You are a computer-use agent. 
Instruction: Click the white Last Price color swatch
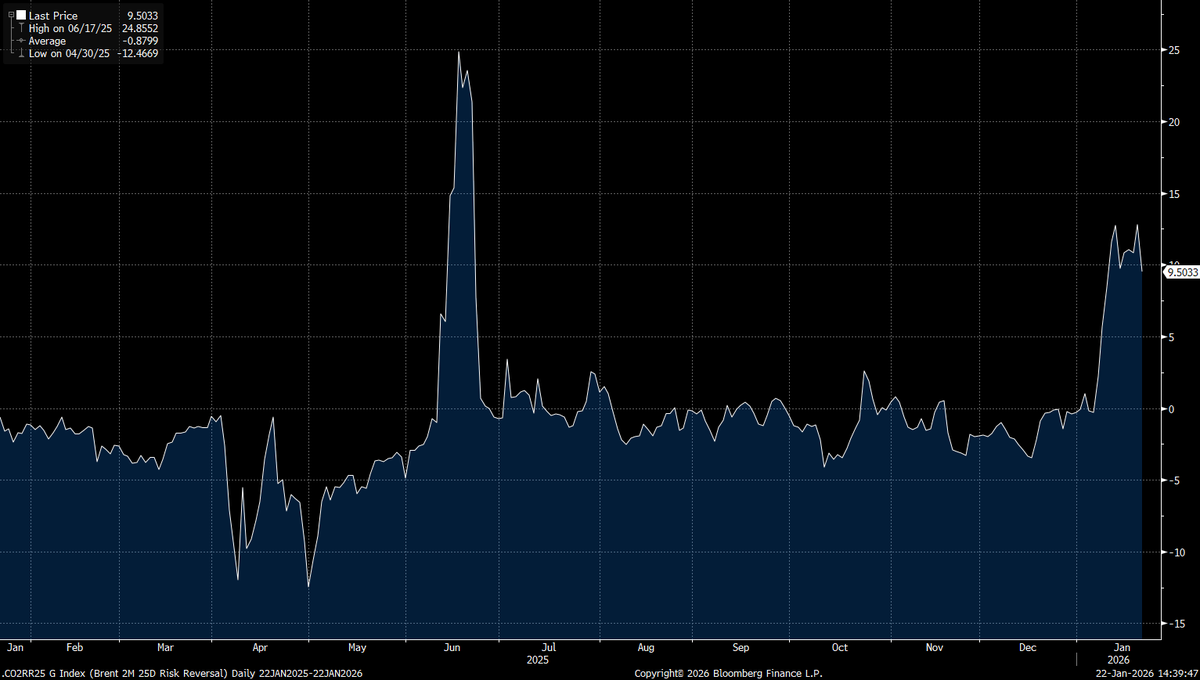pyautogui.click(x=21, y=15)
